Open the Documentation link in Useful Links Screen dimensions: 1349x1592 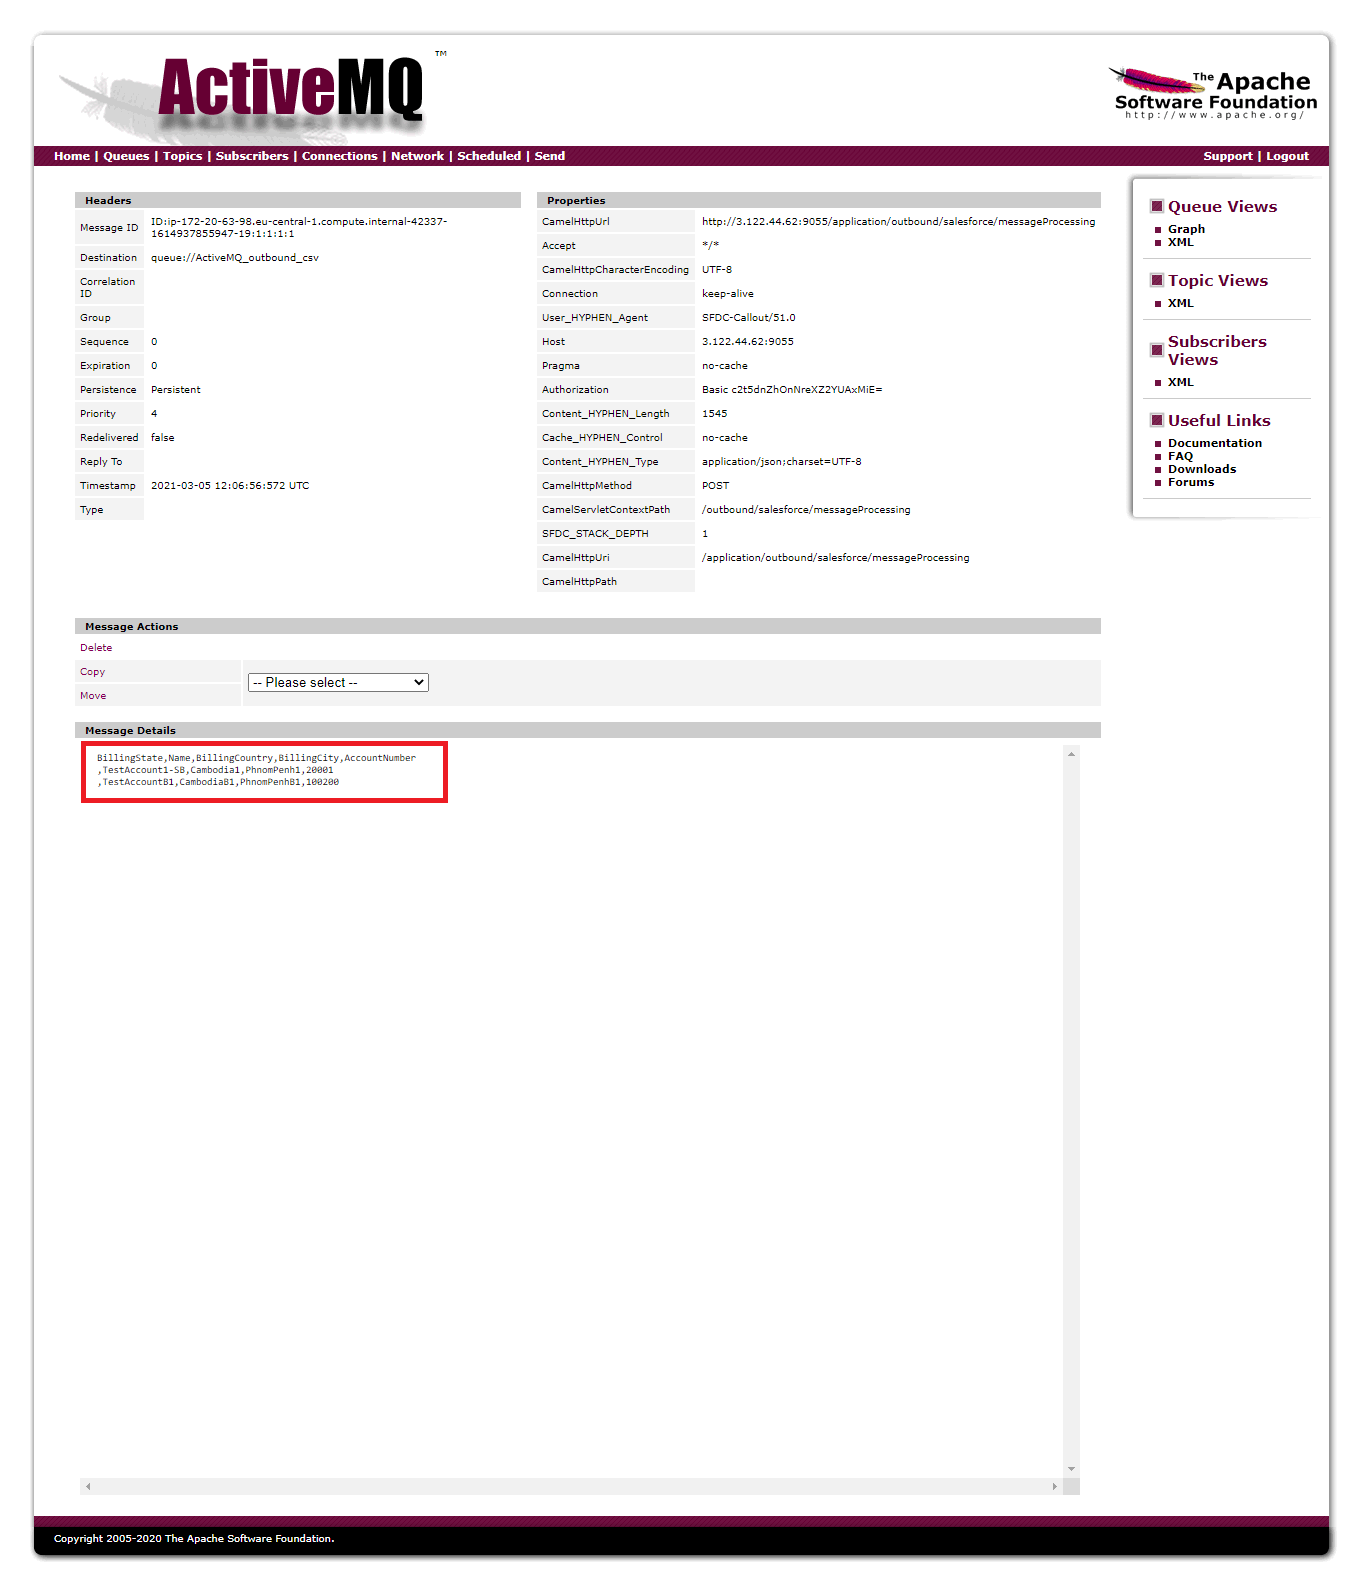[1214, 443]
